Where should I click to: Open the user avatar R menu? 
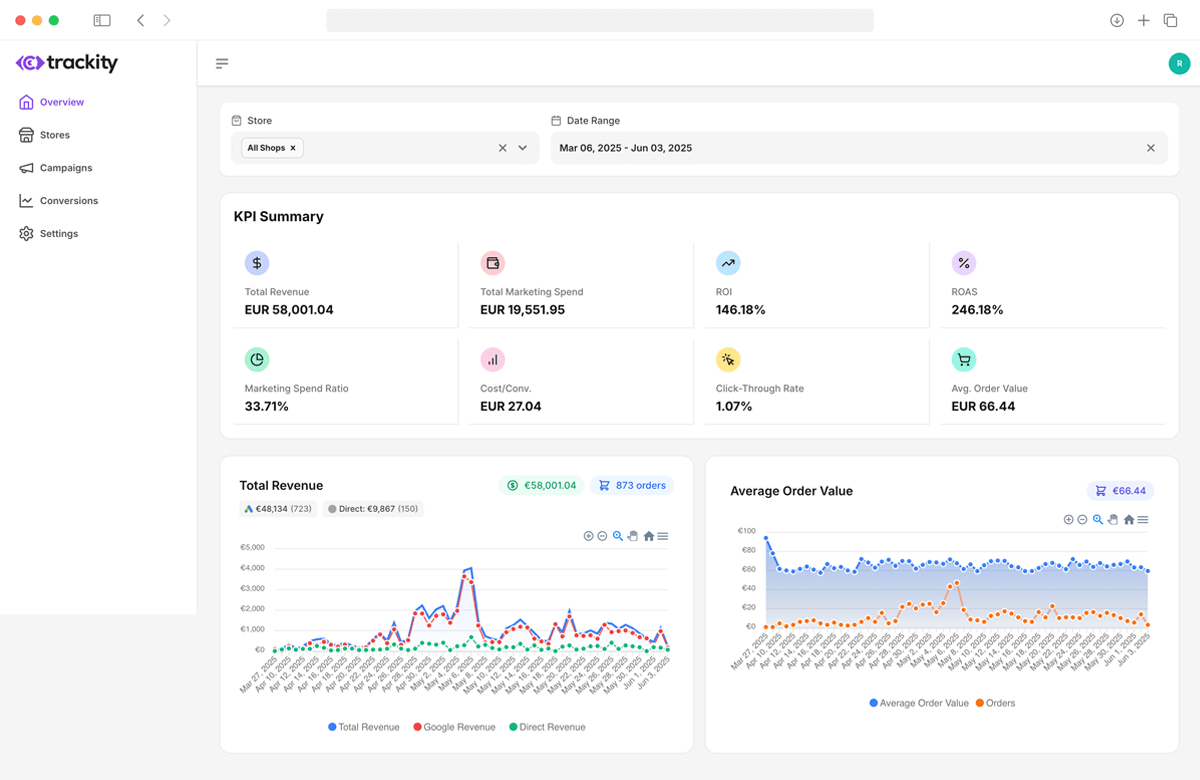[1179, 64]
